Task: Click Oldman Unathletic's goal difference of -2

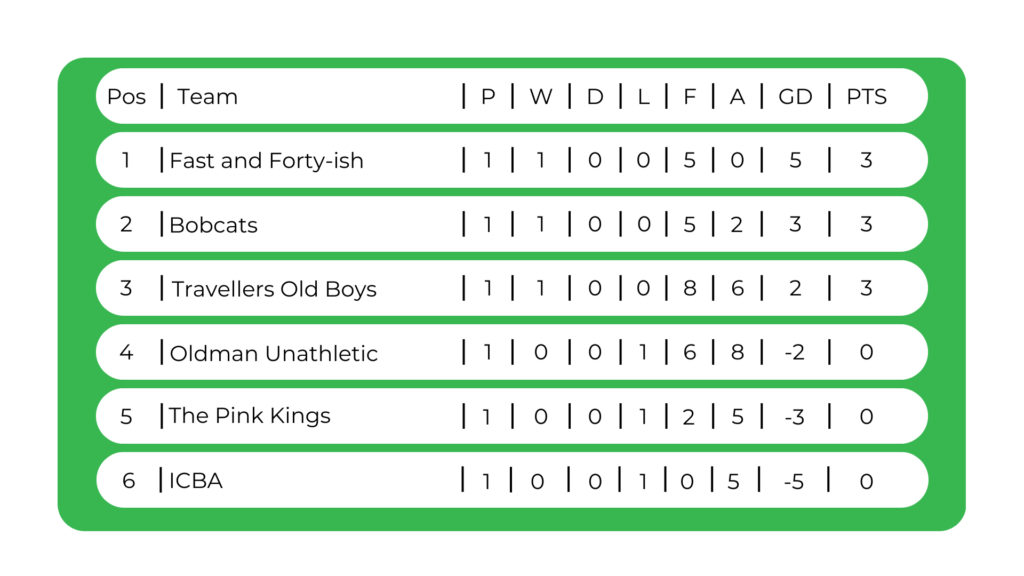Action: [x=794, y=353]
